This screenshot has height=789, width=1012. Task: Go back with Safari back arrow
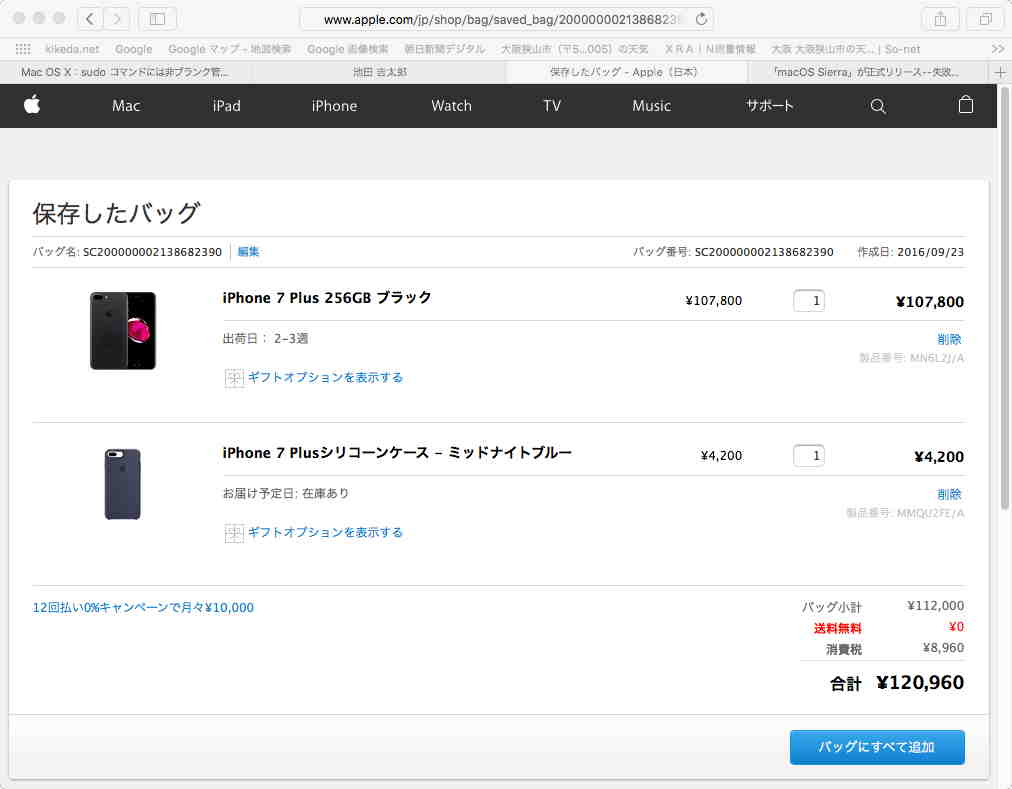[90, 19]
